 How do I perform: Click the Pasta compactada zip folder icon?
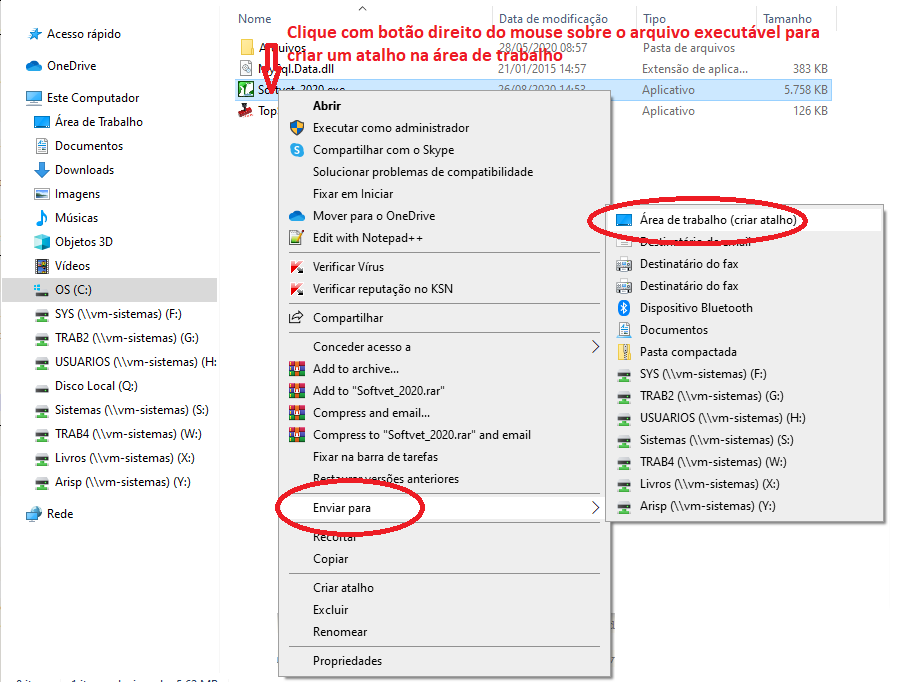pos(623,352)
